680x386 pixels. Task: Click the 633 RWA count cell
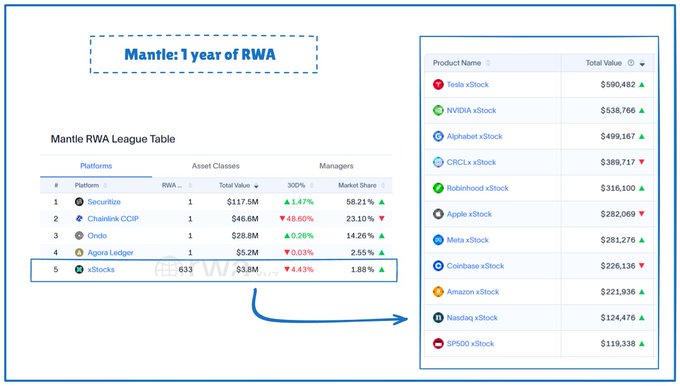185,269
